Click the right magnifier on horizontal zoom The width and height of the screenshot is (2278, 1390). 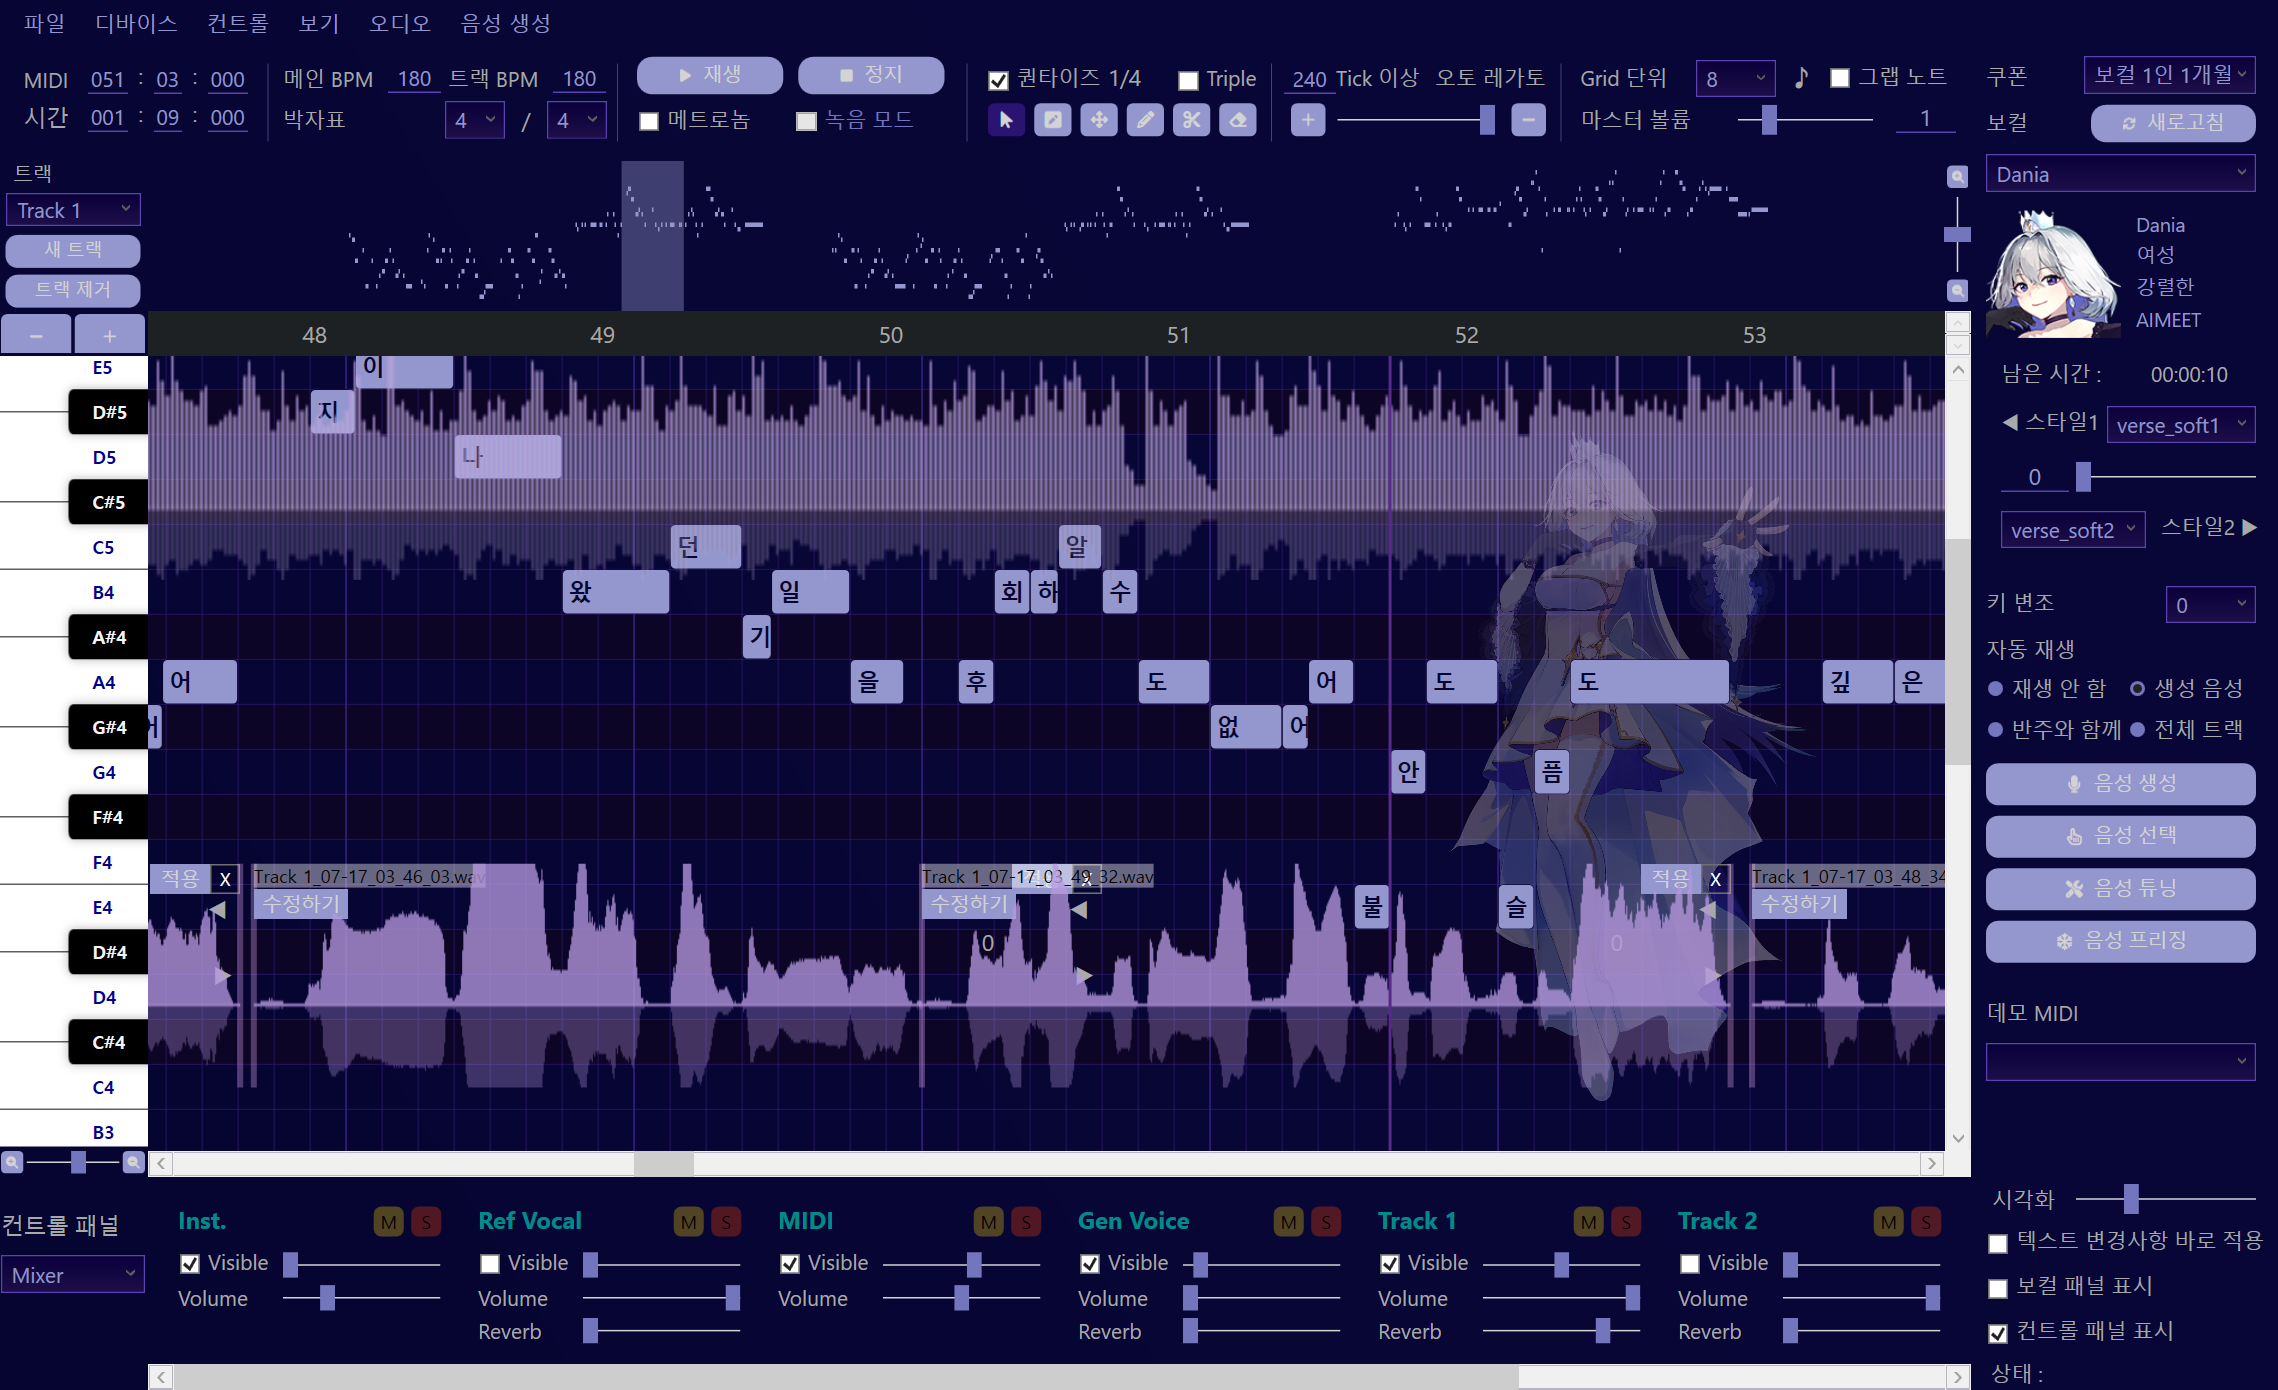click(133, 1162)
